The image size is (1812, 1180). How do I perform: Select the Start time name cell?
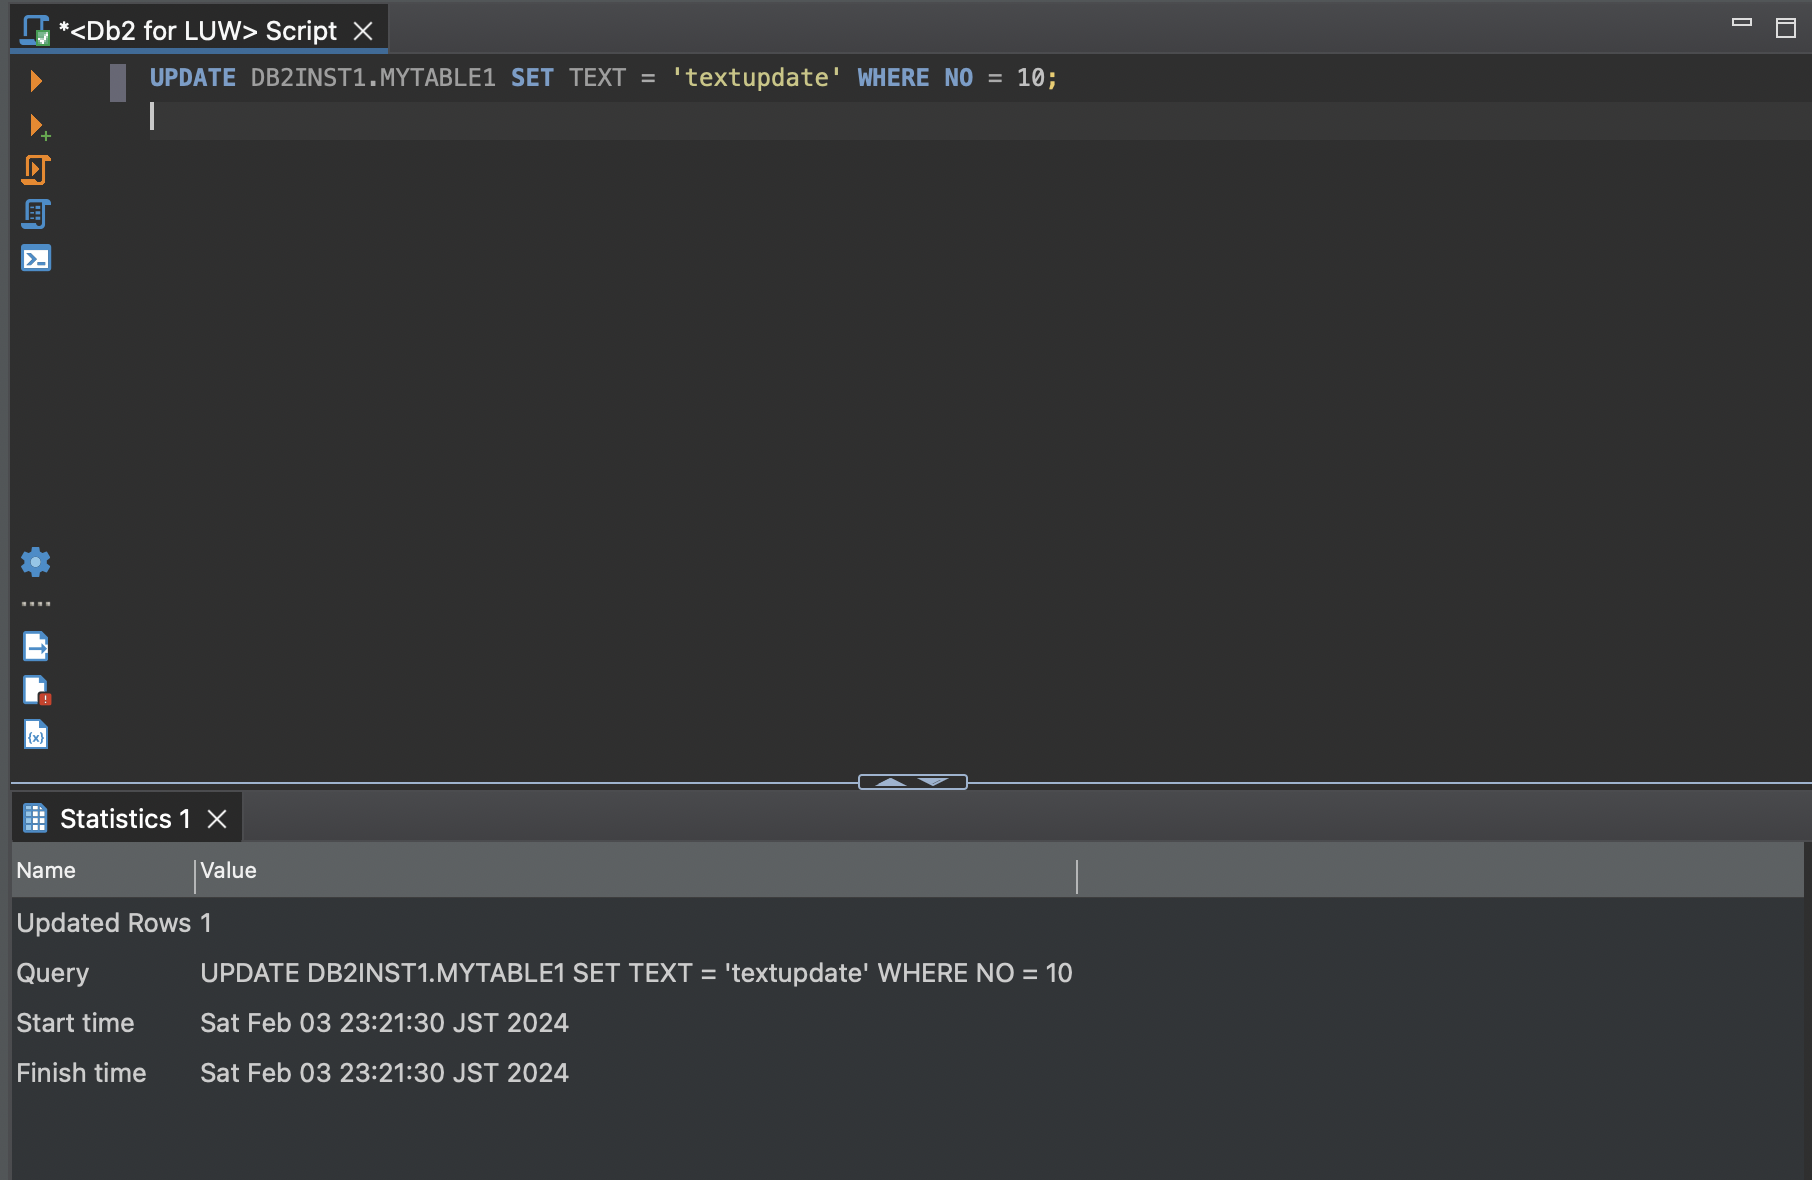[x=75, y=1023]
